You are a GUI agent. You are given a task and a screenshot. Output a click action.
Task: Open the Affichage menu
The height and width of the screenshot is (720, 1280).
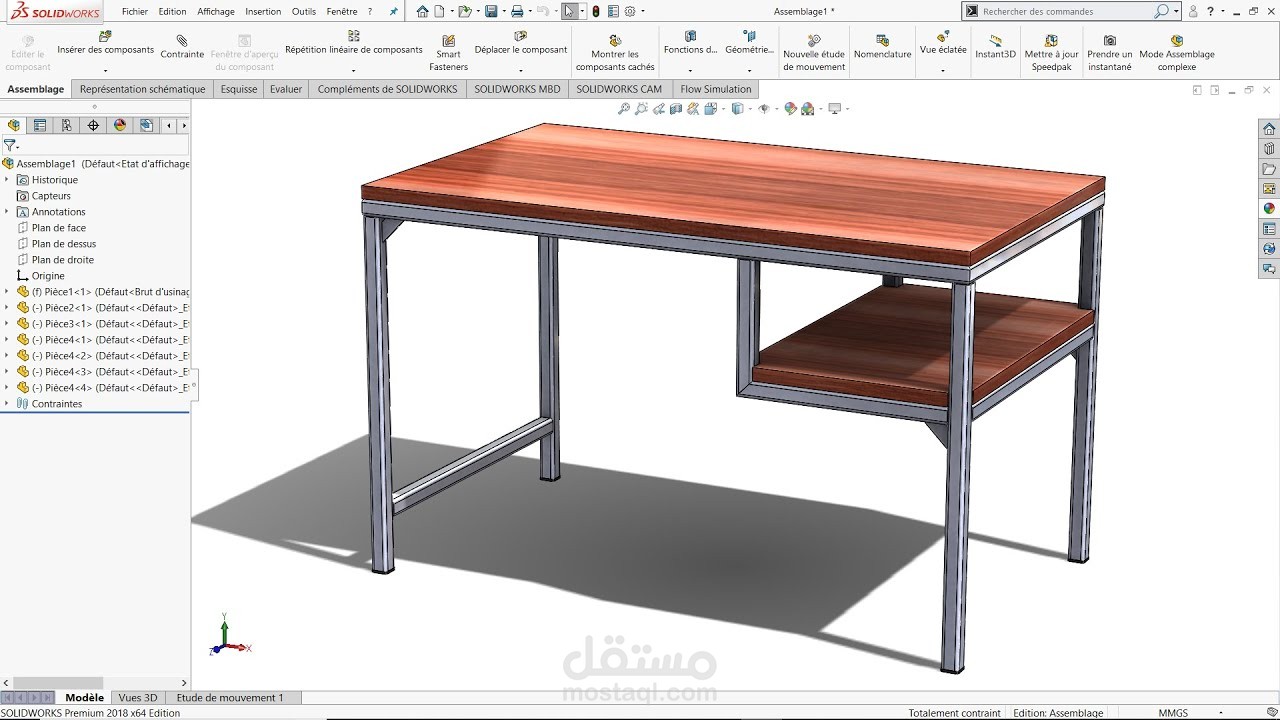click(x=216, y=12)
